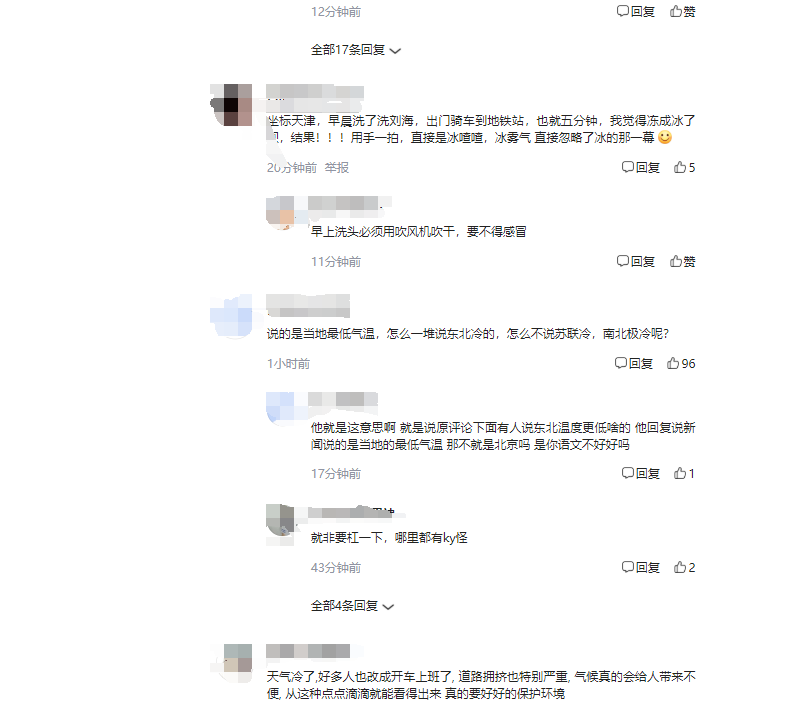Expand 全部4条回复 replies
The image size is (796, 708).
(x=352, y=606)
